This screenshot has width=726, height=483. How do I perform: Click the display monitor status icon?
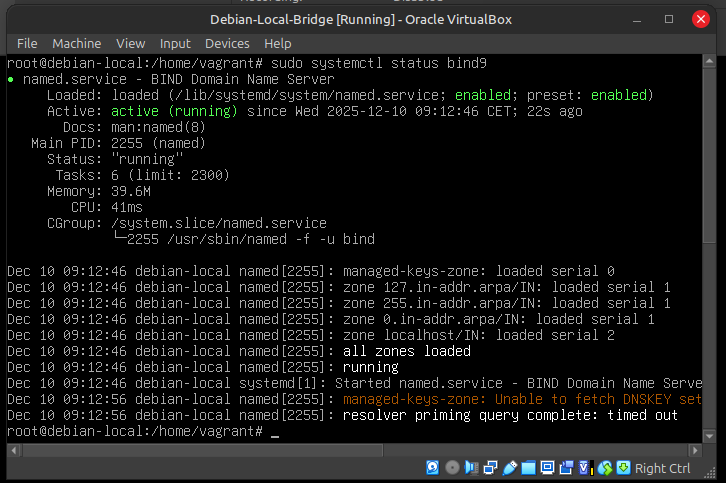coord(547,468)
